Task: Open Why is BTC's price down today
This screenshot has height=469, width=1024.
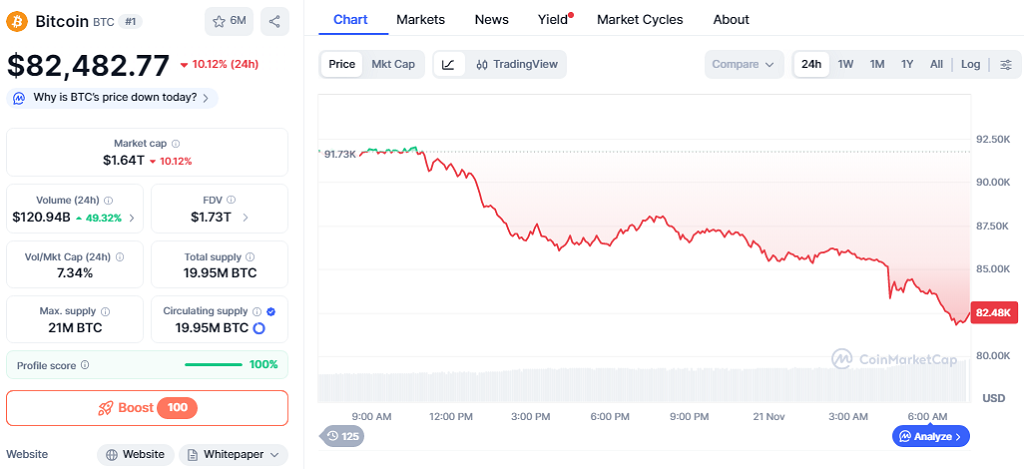Action: tap(112, 98)
